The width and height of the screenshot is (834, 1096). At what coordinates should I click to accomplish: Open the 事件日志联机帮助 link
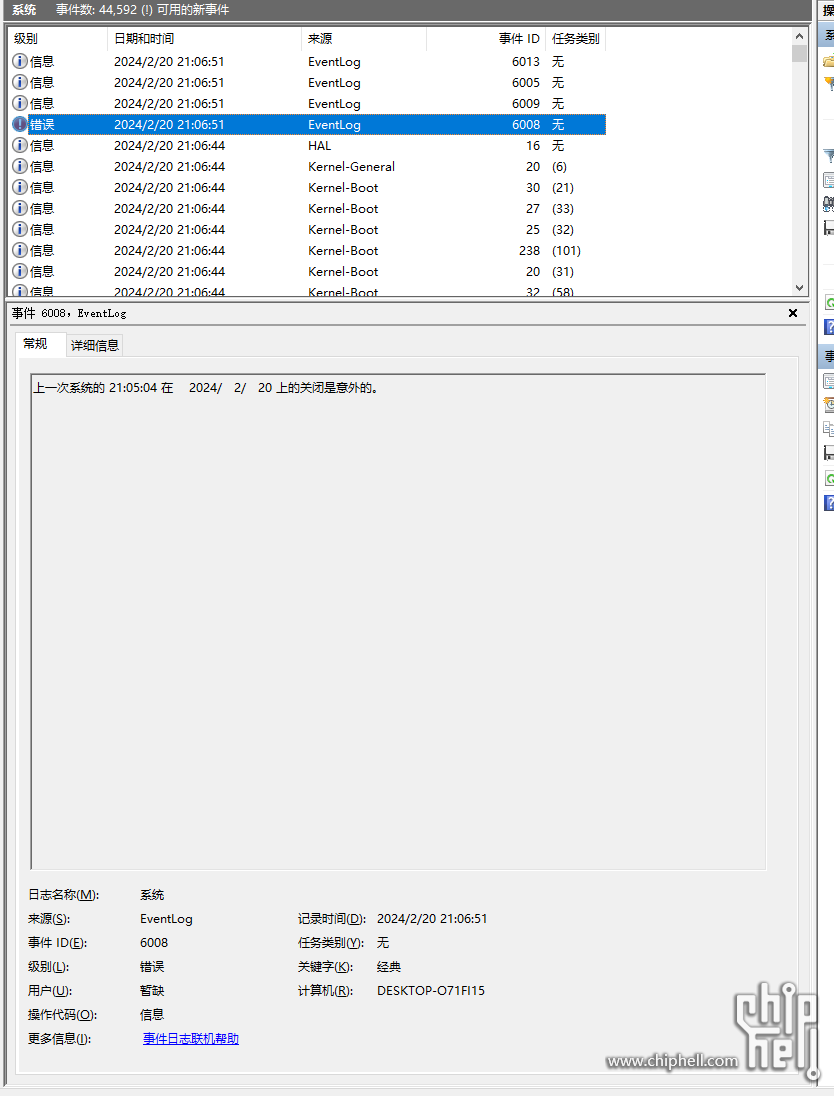point(190,1039)
